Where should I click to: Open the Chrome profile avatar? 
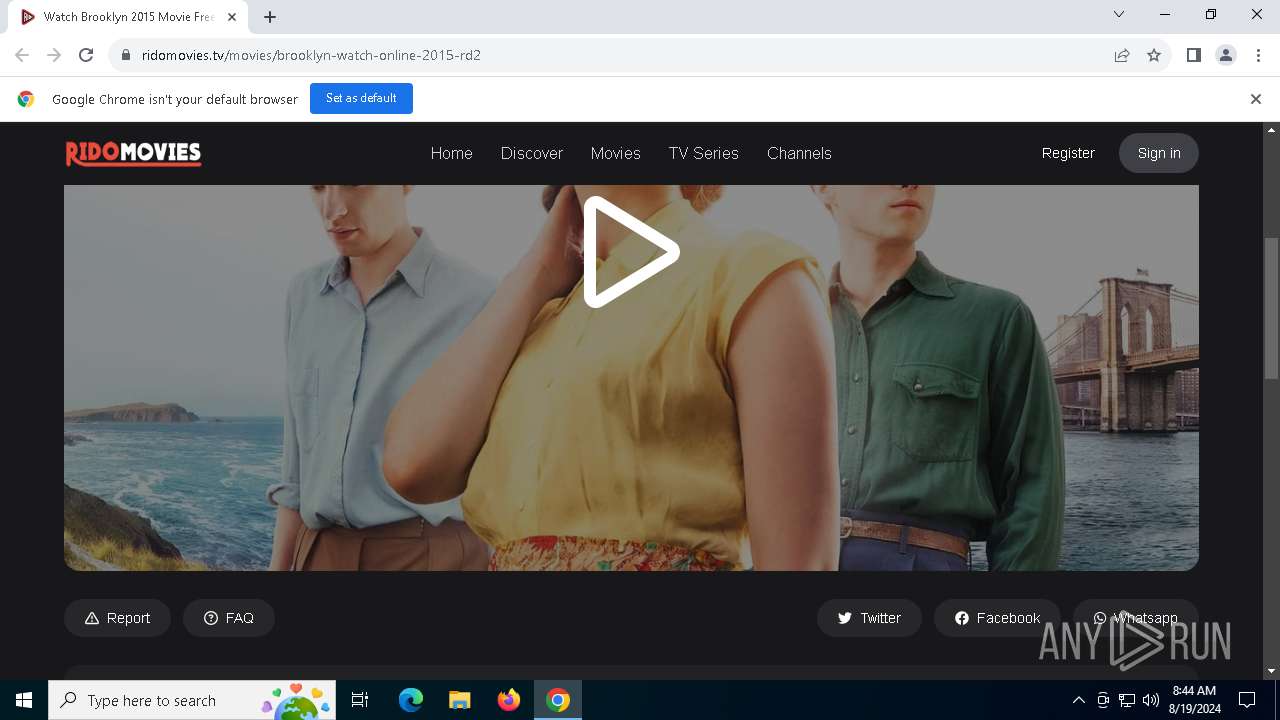point(1226,55)
